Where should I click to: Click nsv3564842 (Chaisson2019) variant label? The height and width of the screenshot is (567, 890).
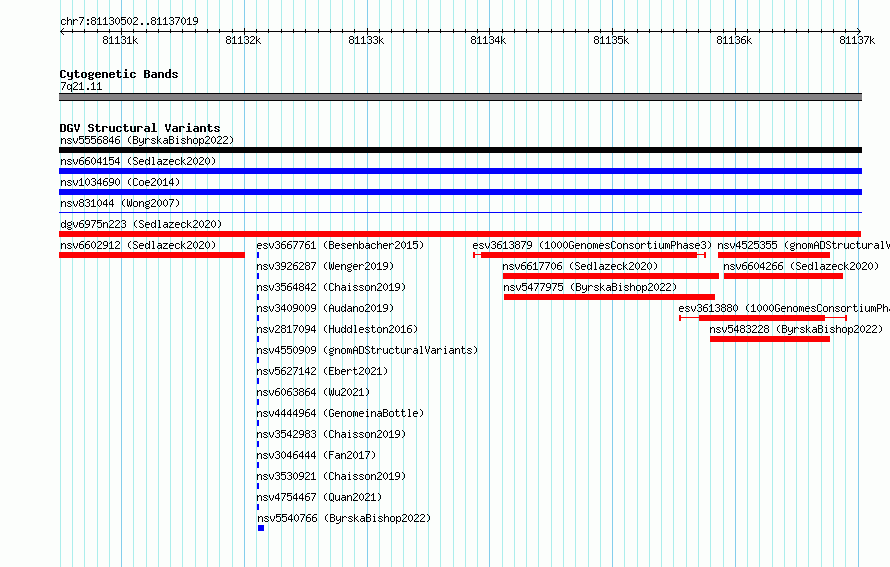(x=331, y=287)
